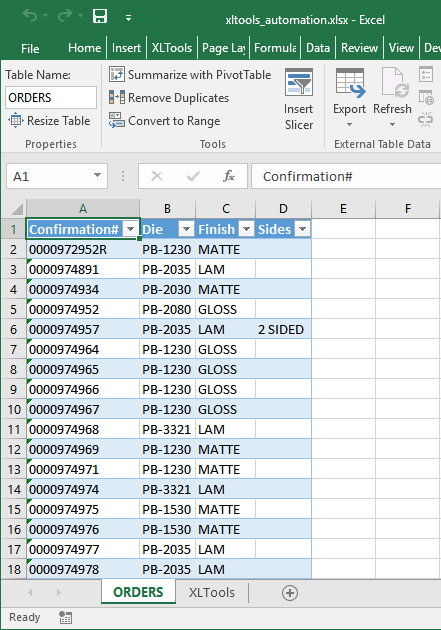Add a new sheet with plus icon
Screen dimensions: 441x630
290,593
